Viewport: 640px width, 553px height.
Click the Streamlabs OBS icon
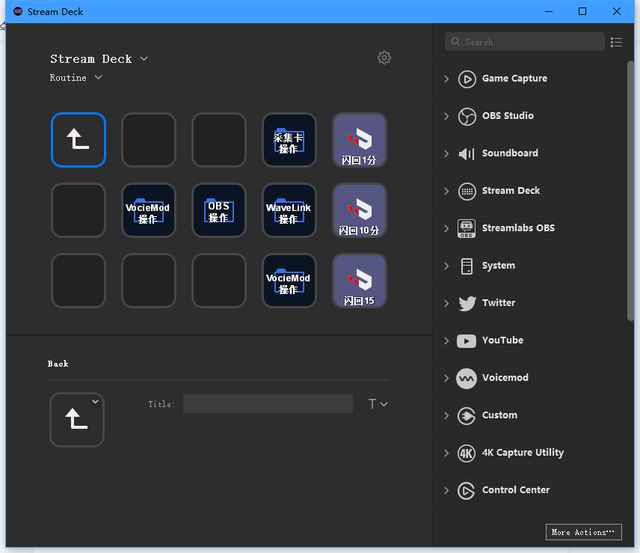[x=467, y=229]
